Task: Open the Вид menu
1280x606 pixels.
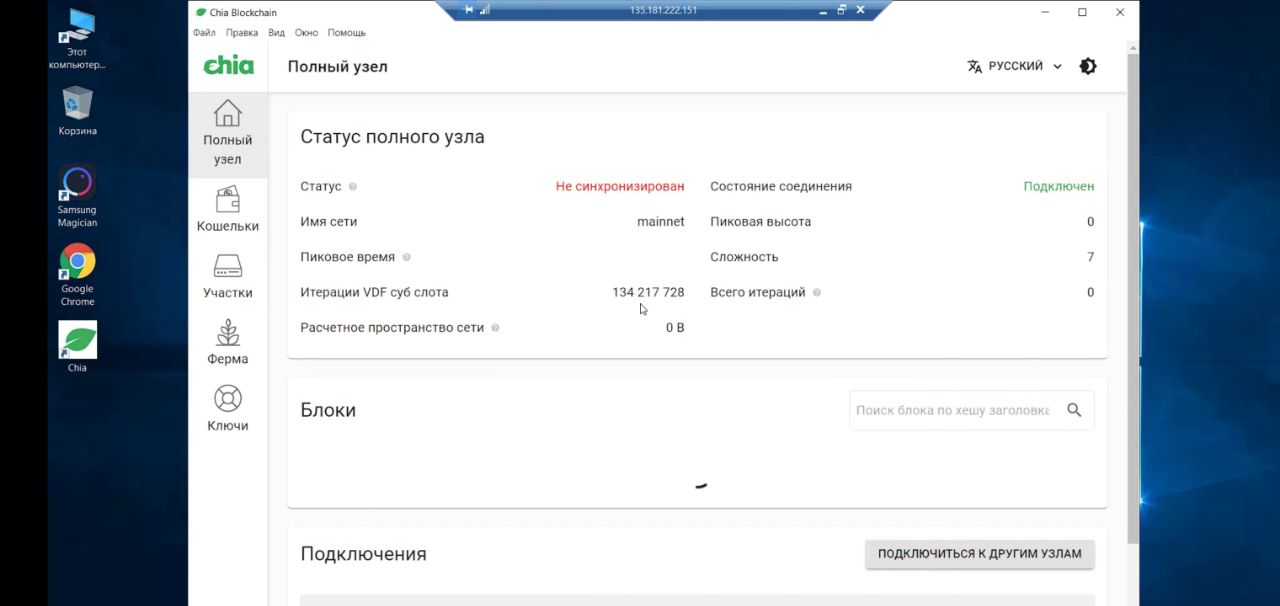Action: [276, 33]
